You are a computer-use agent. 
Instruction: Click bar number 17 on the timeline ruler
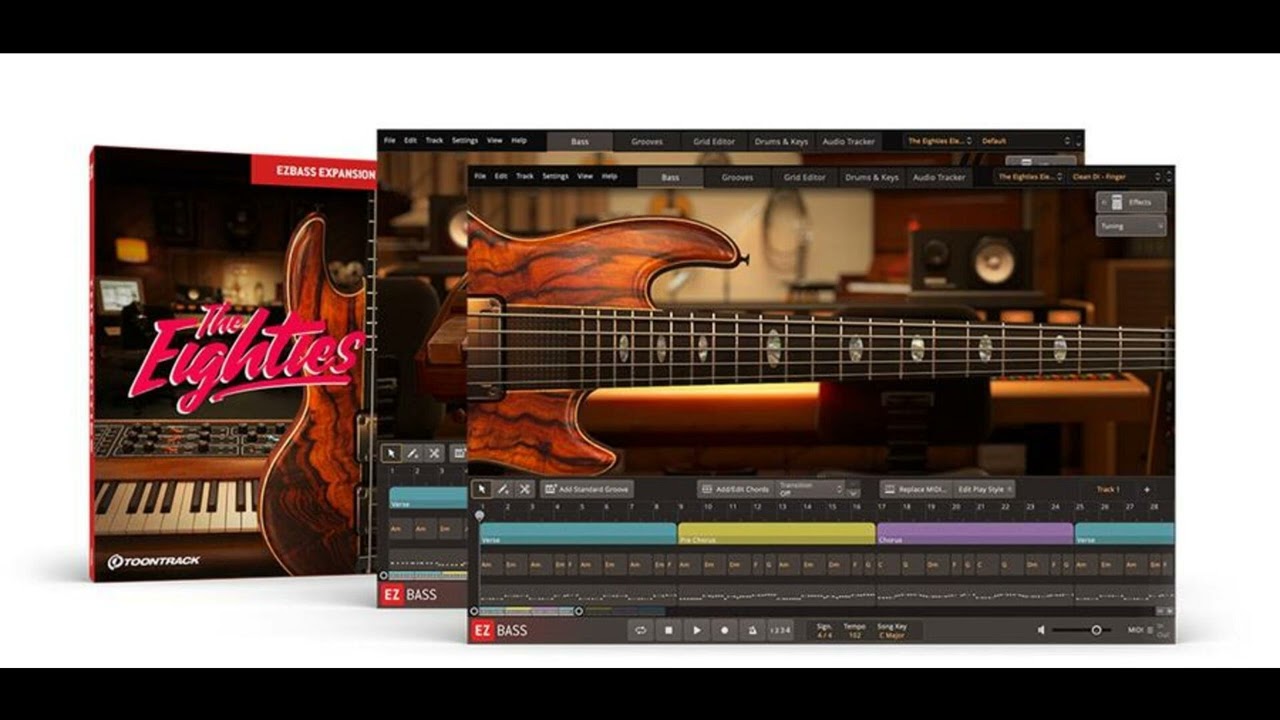[881, 507]
